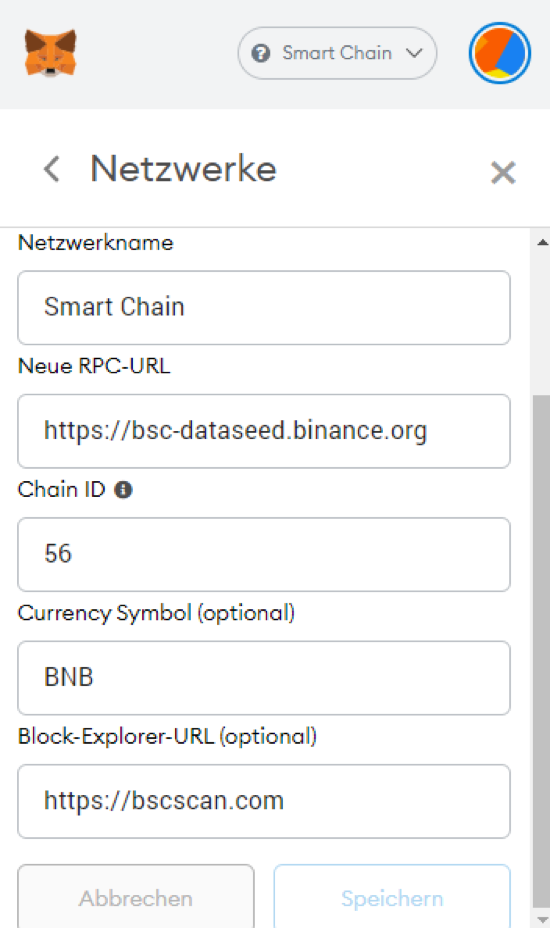Click the MetaMask fox logo

pyautogui.click(x=50, y=53)
